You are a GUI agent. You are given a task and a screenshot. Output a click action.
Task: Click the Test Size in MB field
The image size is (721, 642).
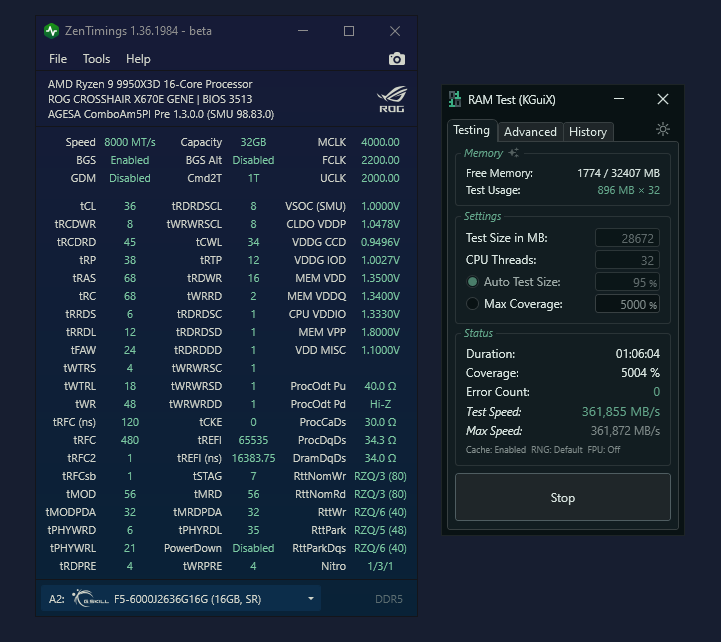click(x=627, y=238)
